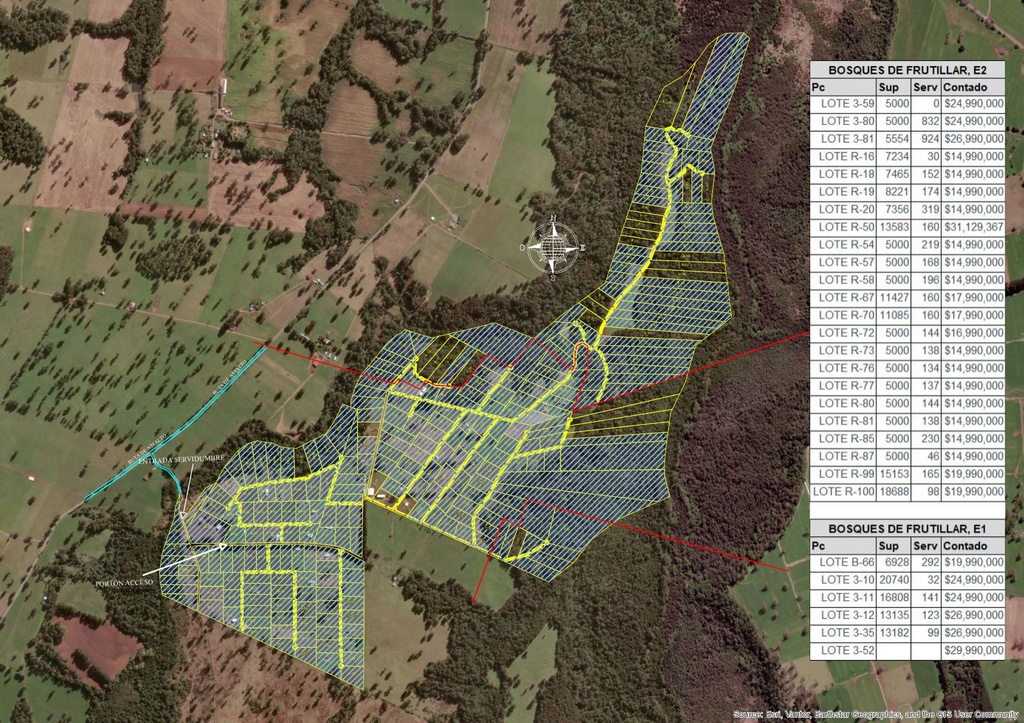
Task: Select the LOTE 3-11 cell
Action: tap(843, 598)
